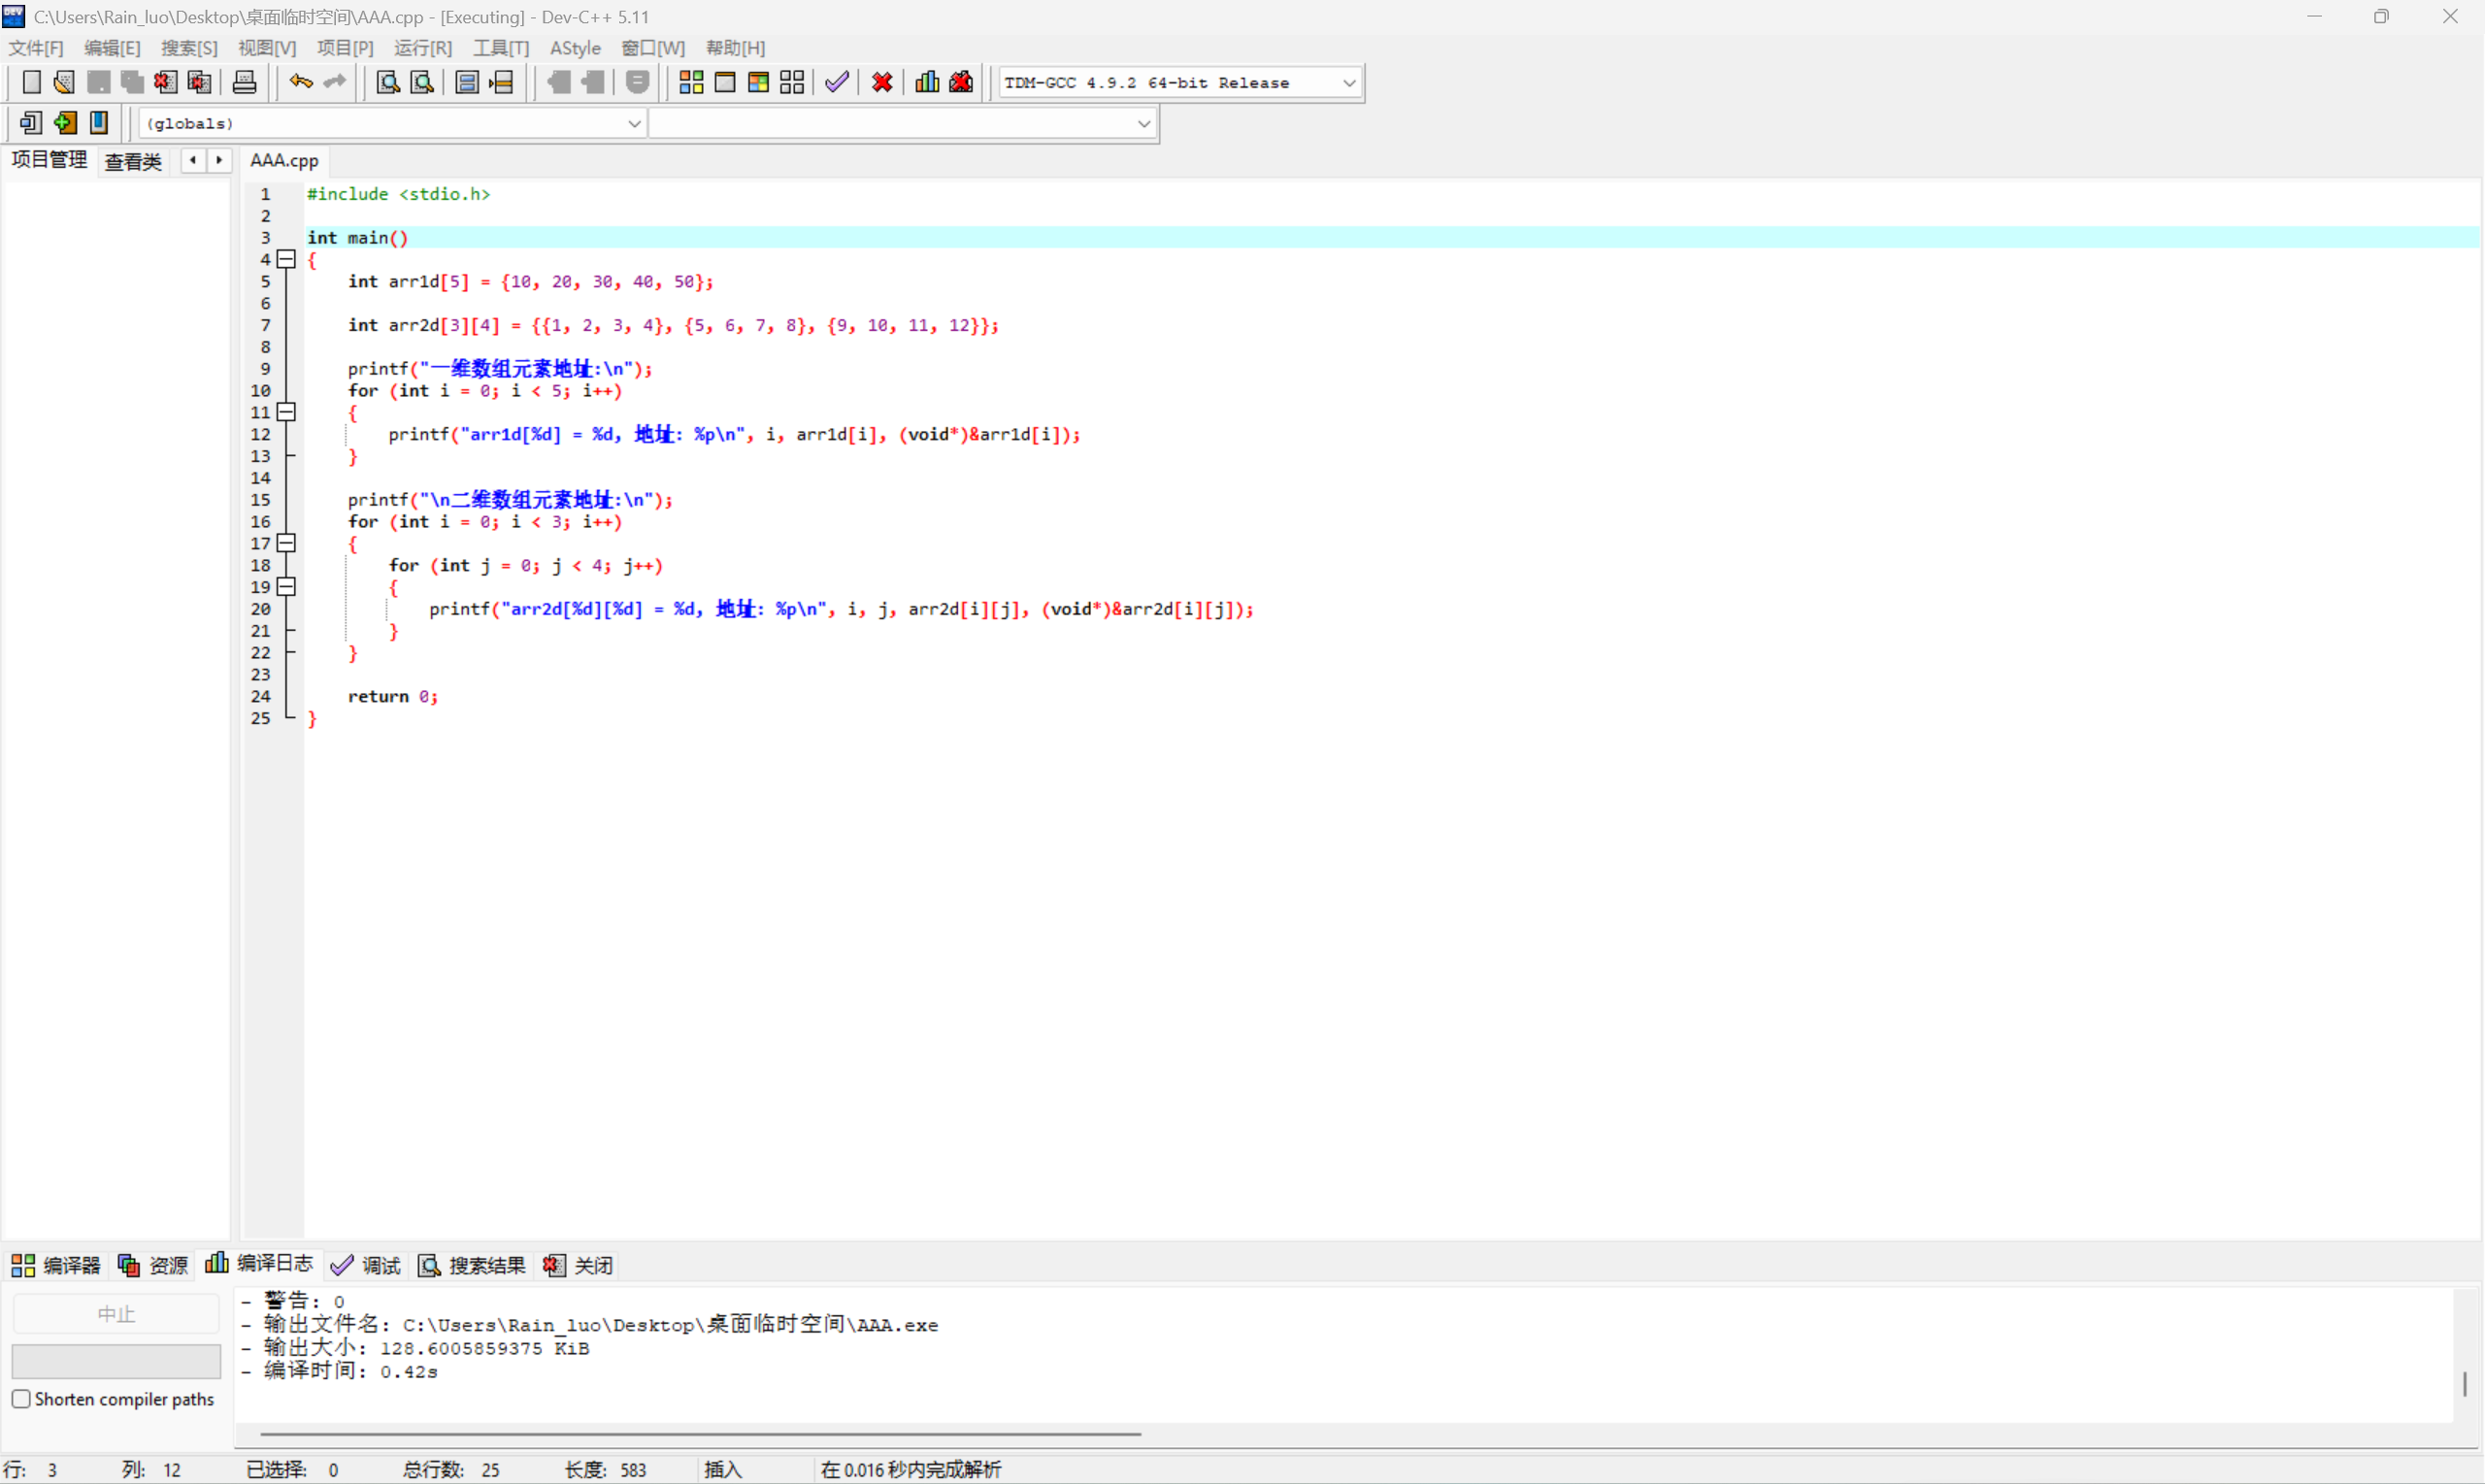Click the red X Stop execution icon
2485x1484 pixels.
882,82
